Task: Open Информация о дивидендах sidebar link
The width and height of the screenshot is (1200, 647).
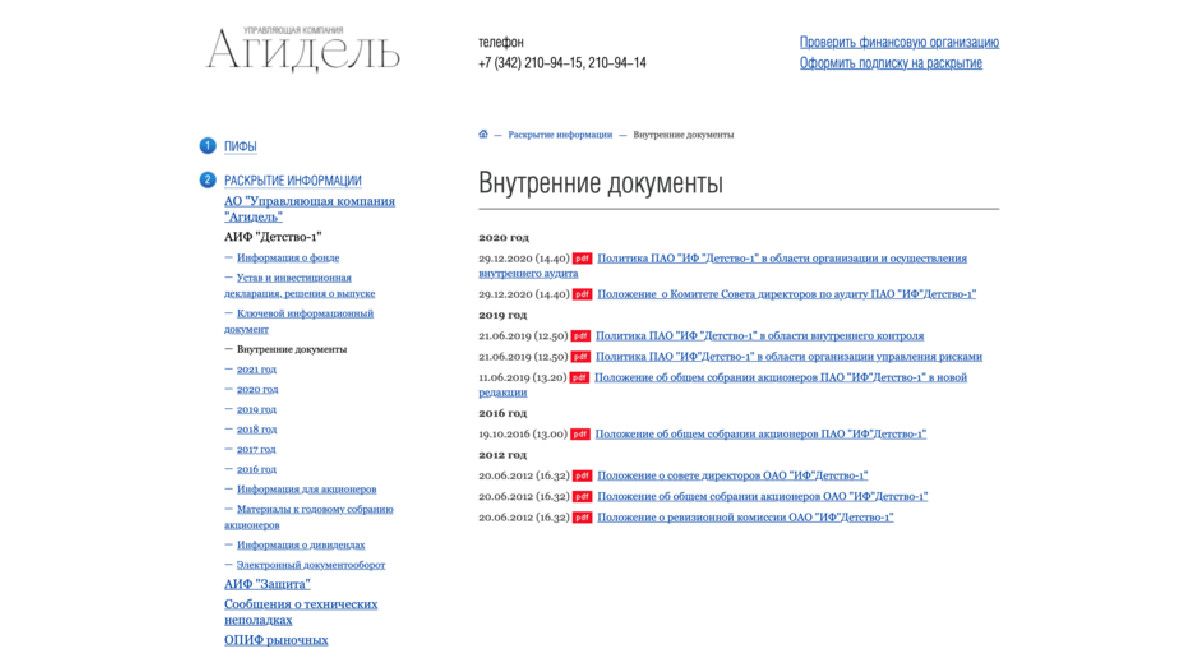Action: click(x=301, y=546)
